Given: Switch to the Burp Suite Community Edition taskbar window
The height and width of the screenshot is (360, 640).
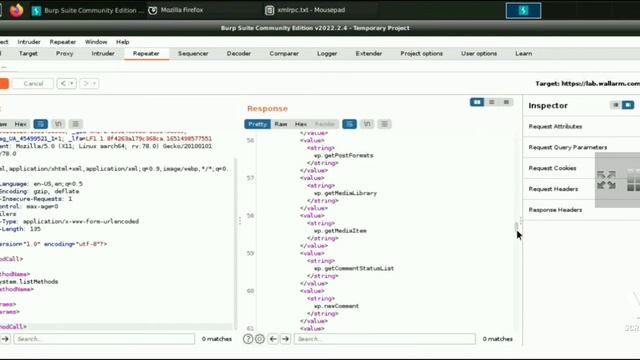Looking at the screenshot, I should 88,11.
